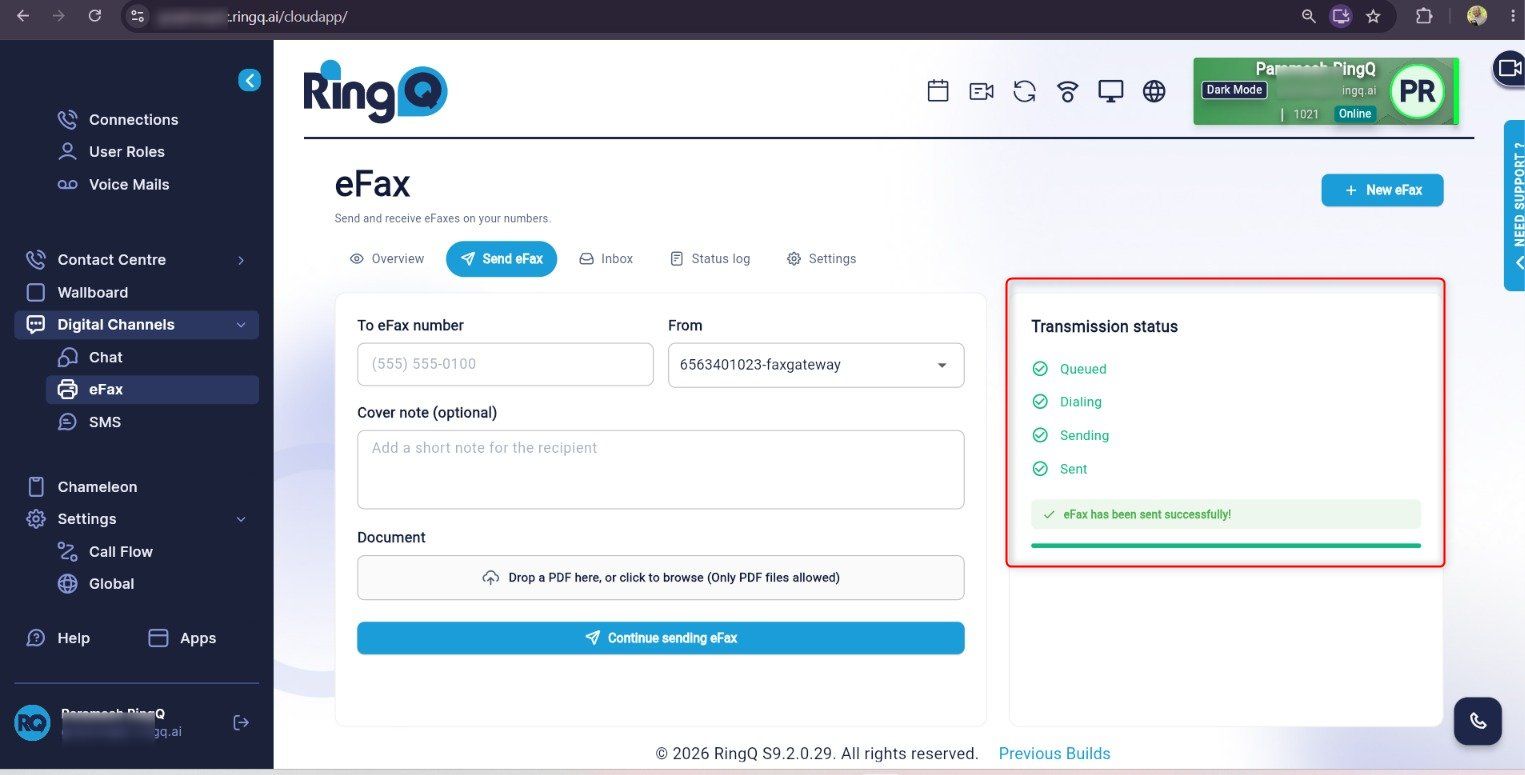Screen dimensions: 1525x775
Task: Click the eFax sent successfully message
Action: (1226, 514)
